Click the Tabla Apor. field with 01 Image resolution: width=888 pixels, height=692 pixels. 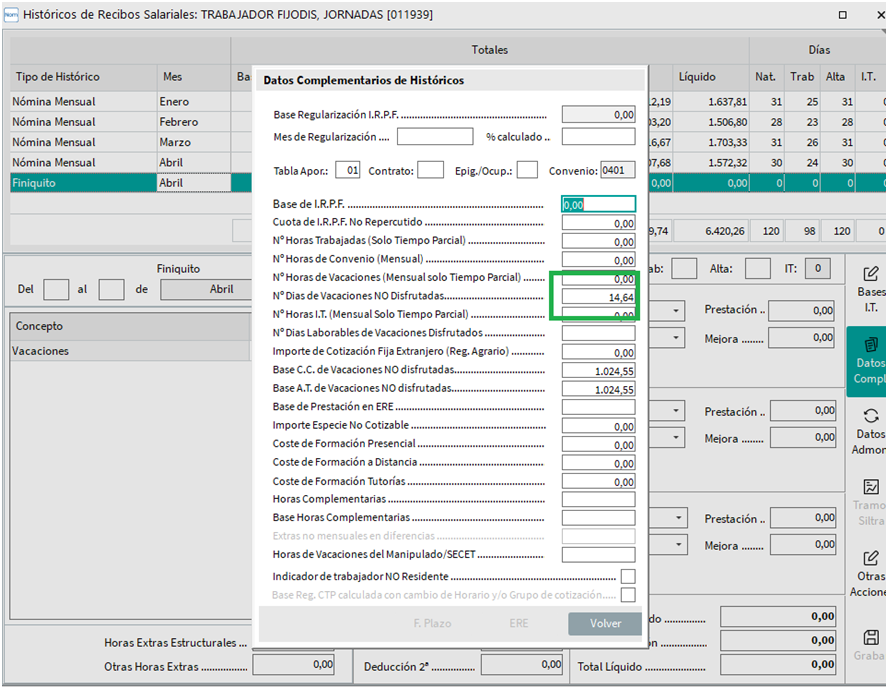[348, 170]
